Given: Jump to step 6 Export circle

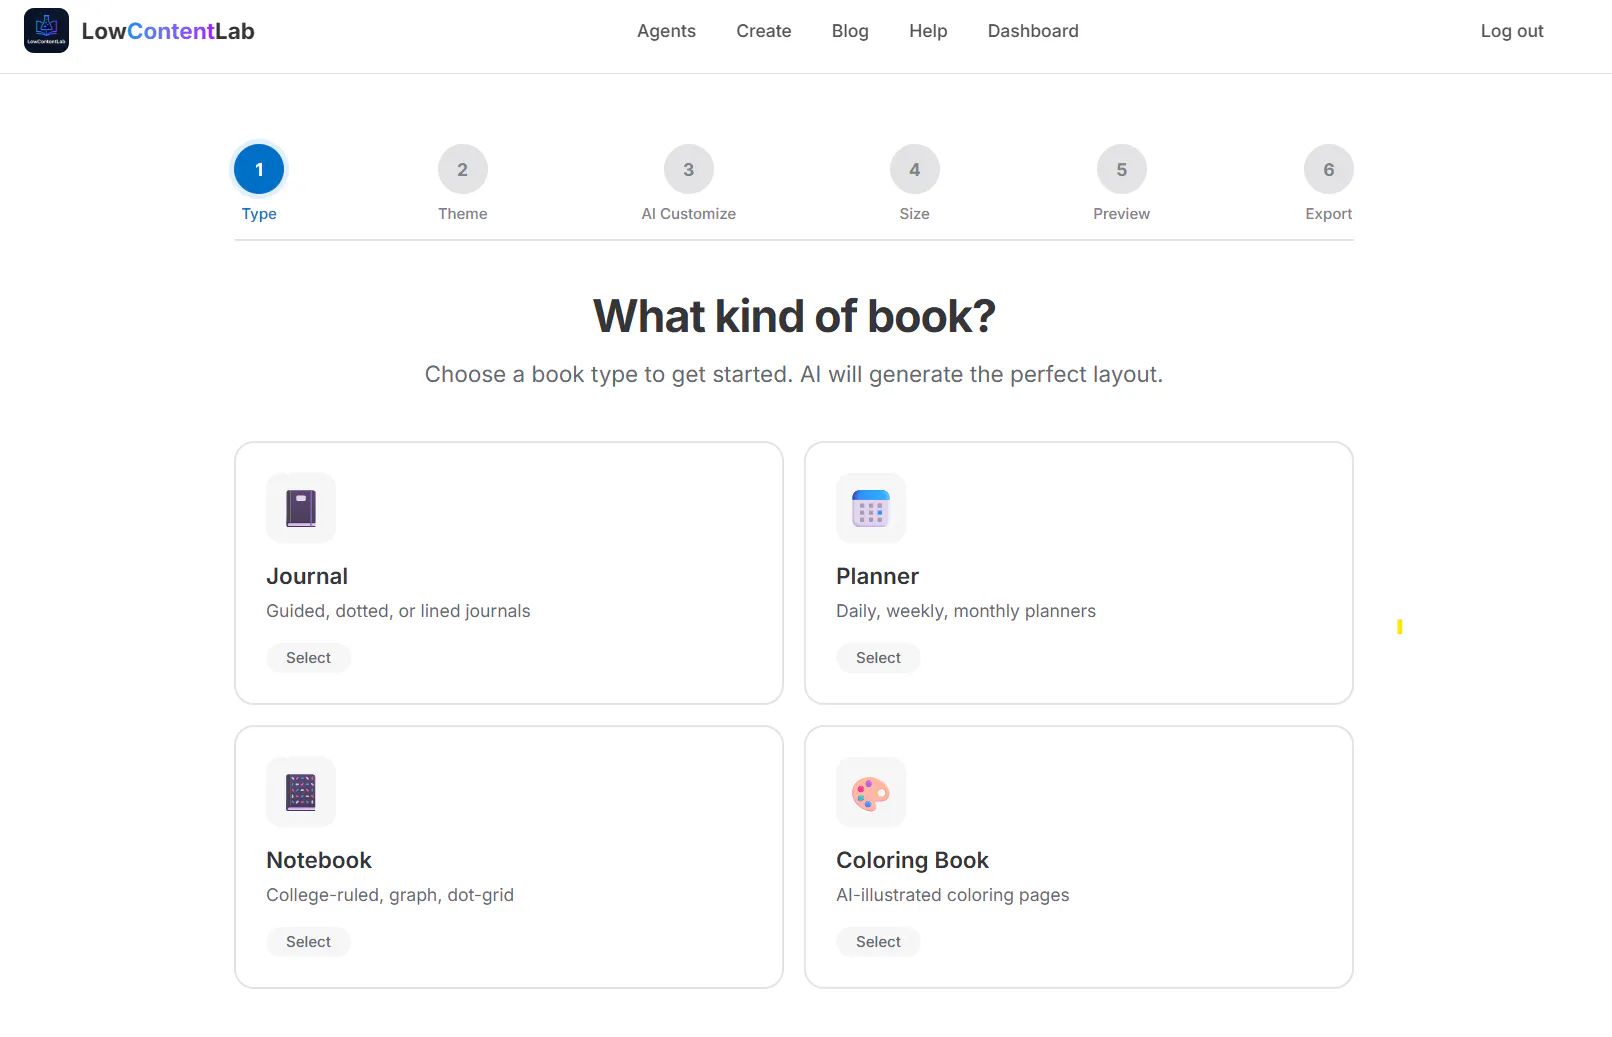Looking at the screenshot, I should point(1329,169).
